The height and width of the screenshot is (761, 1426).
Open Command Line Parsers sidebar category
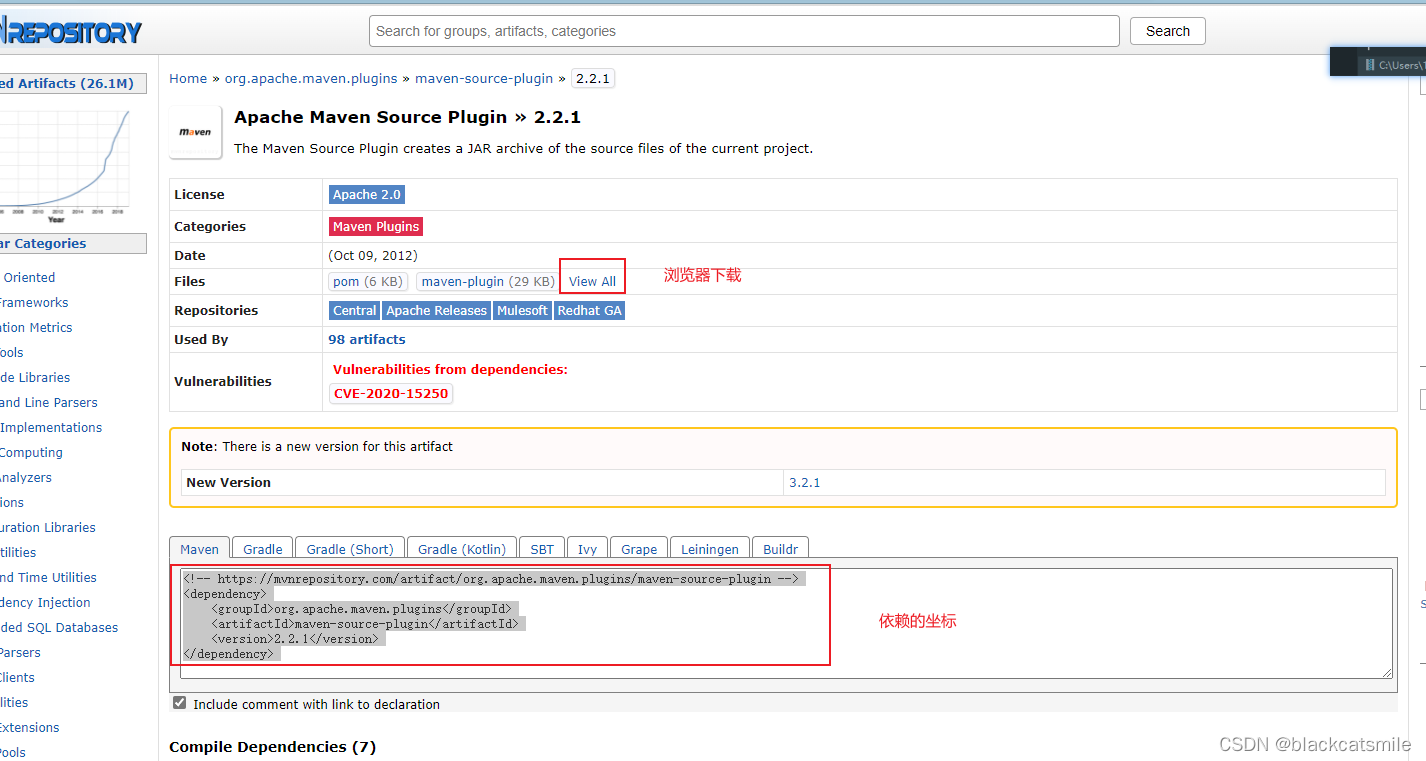tap(49, 402)
